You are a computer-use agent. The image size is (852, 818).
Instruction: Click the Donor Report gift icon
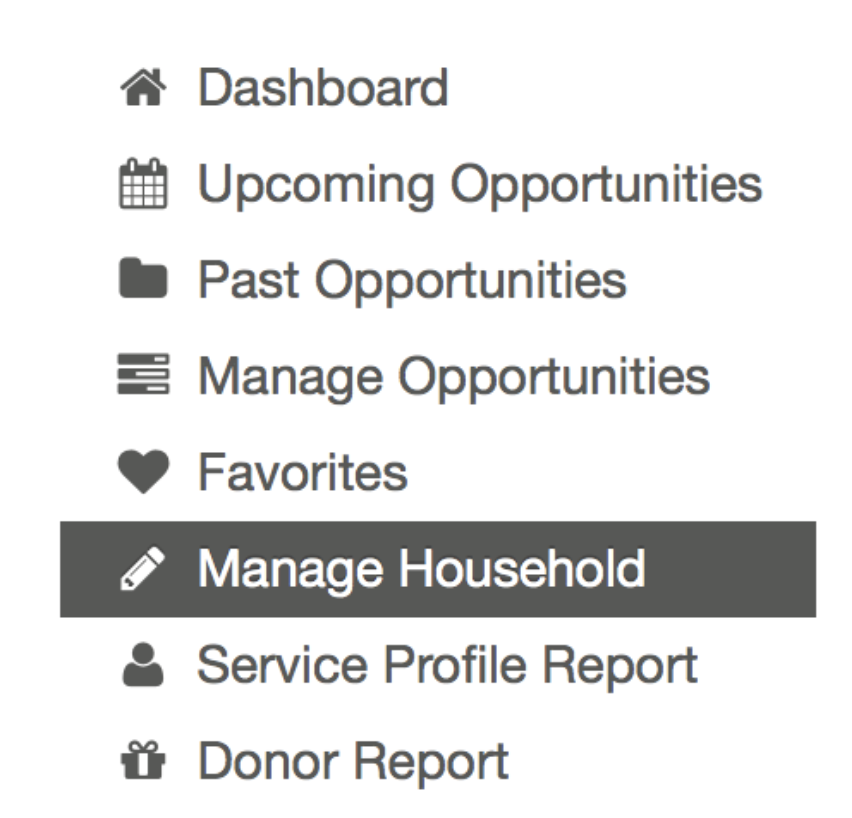(143, 762)
